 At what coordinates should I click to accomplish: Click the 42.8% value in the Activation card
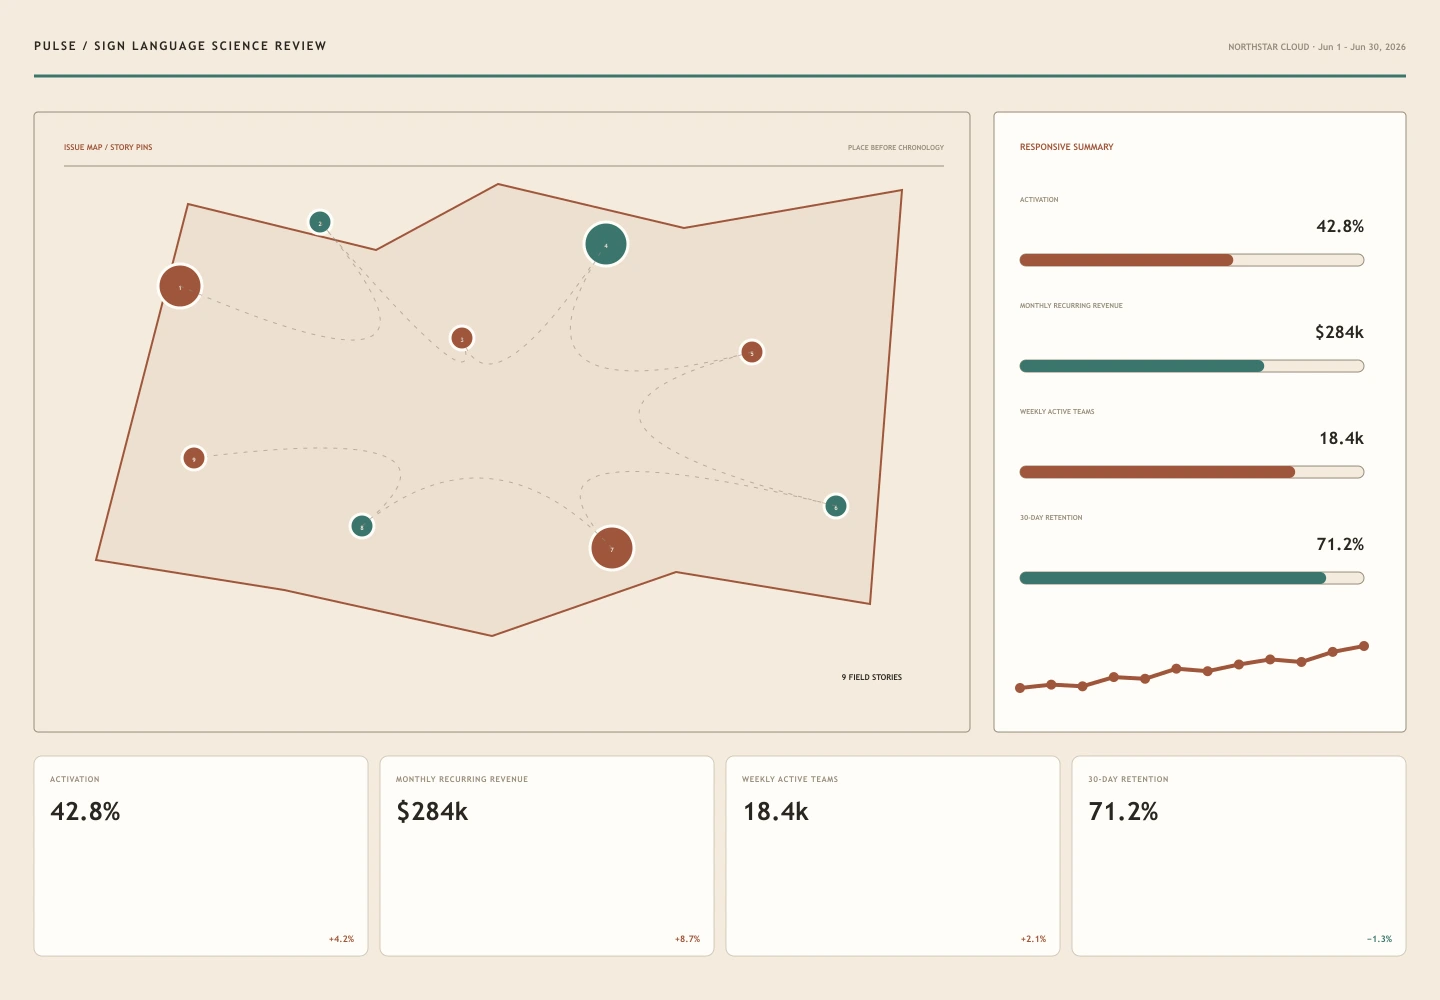(x=85, y=811)
